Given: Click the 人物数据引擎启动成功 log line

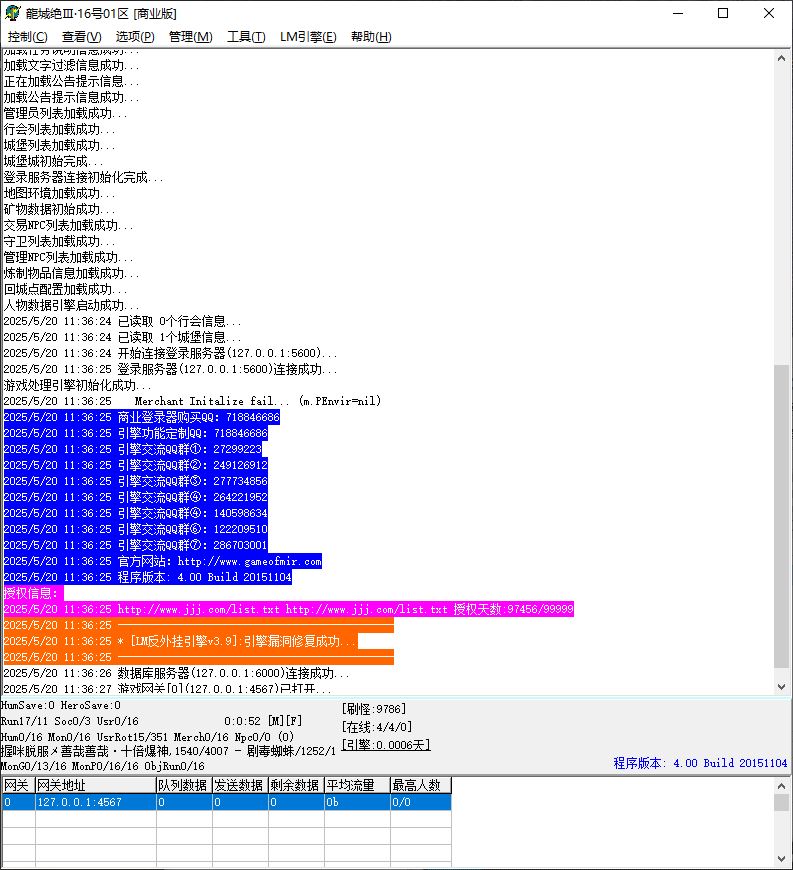Looking at the screenshot, I should [x=71, y=305].
